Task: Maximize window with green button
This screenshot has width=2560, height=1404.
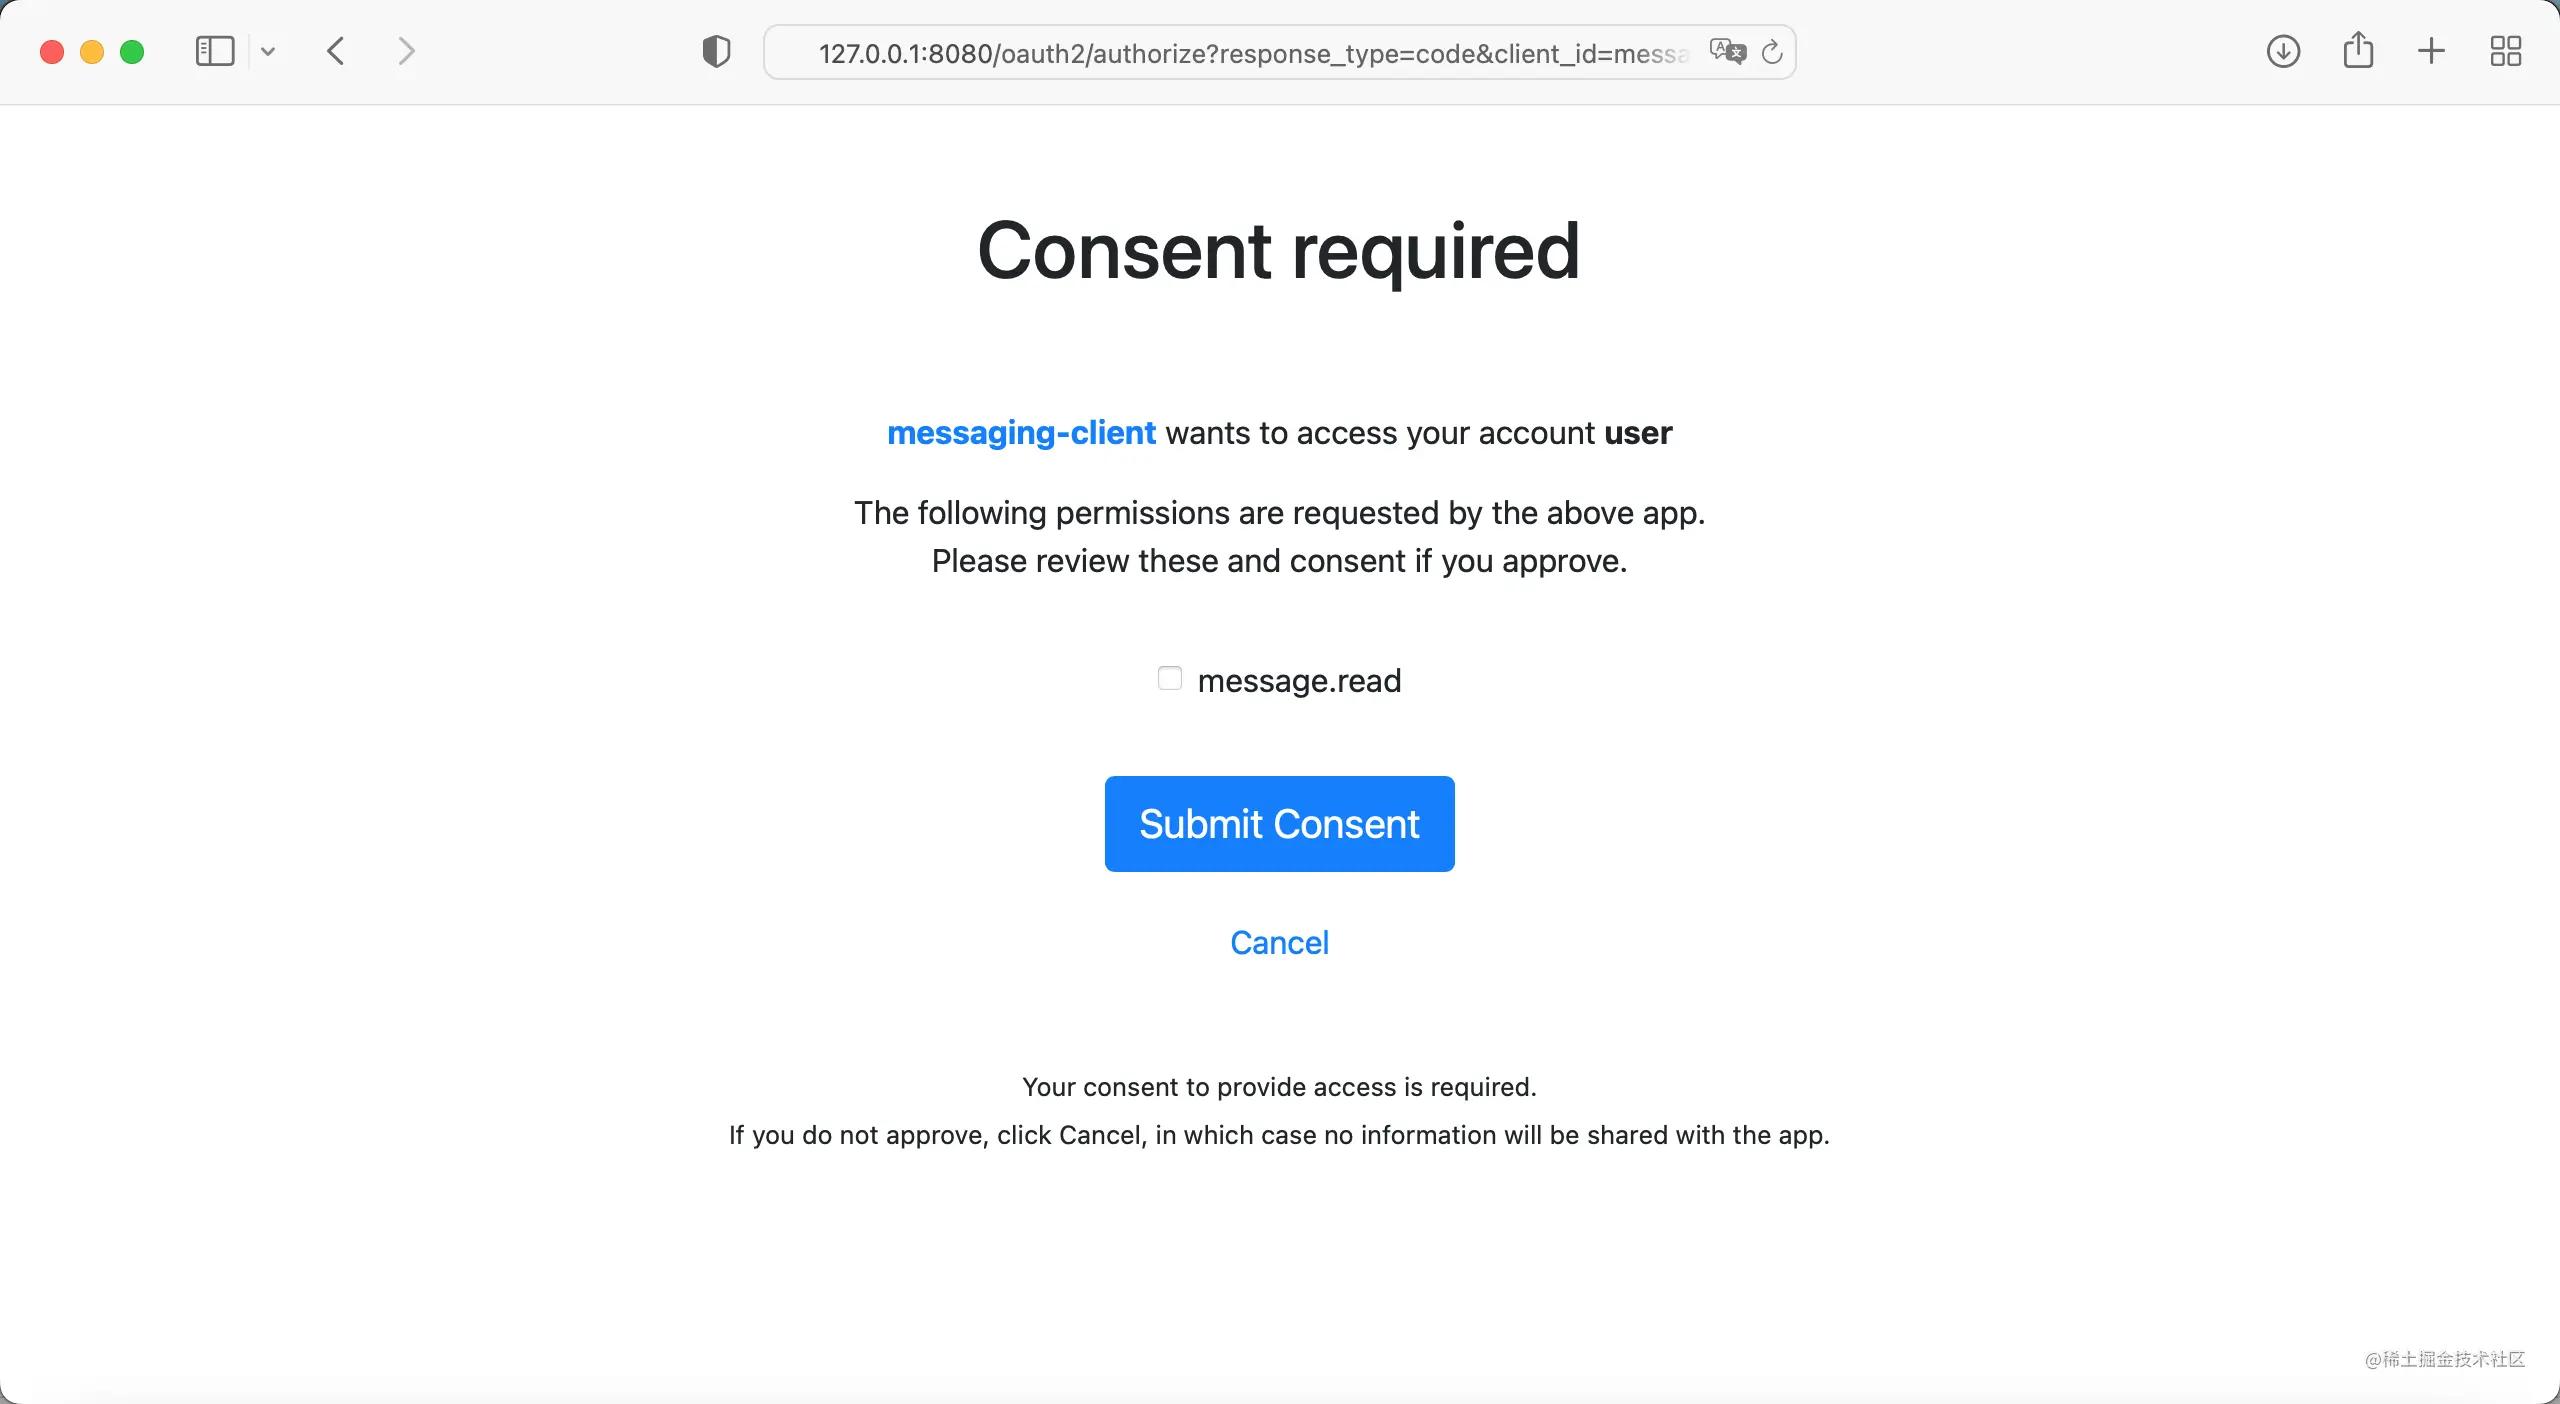Action: coord(132,52)
